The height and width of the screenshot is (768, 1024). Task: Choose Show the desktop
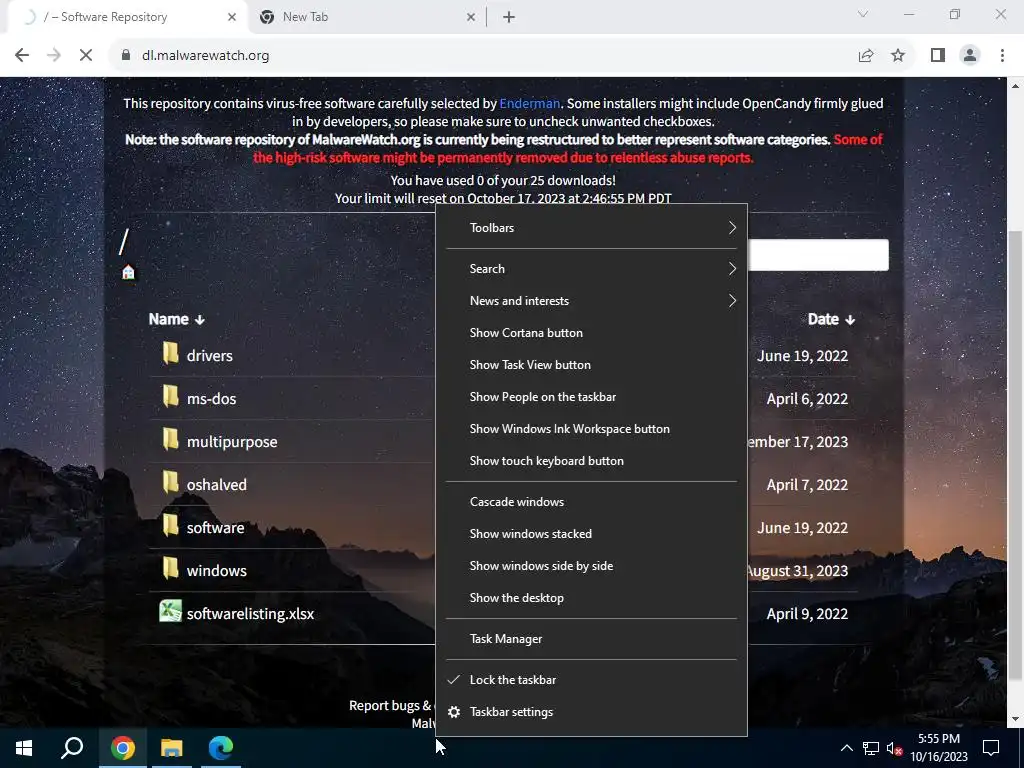pos(591,598)
